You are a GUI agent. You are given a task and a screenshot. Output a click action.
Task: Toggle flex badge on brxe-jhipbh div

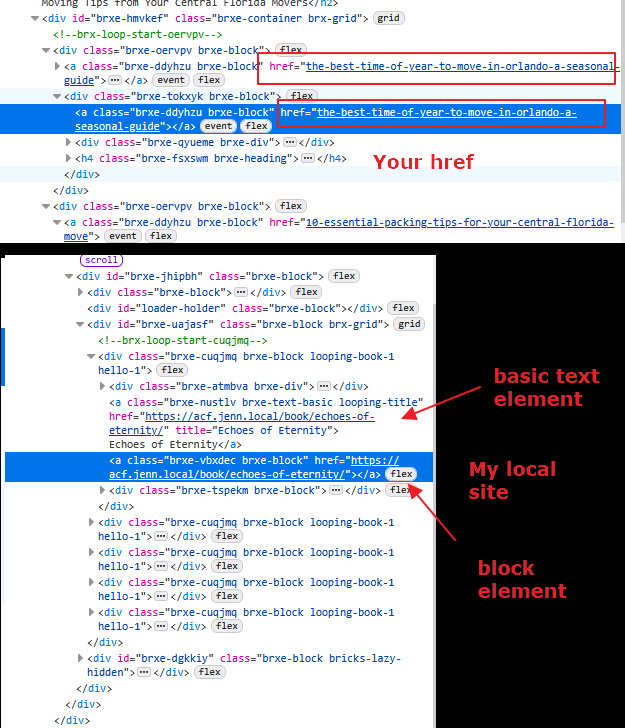tap(345, 276)
